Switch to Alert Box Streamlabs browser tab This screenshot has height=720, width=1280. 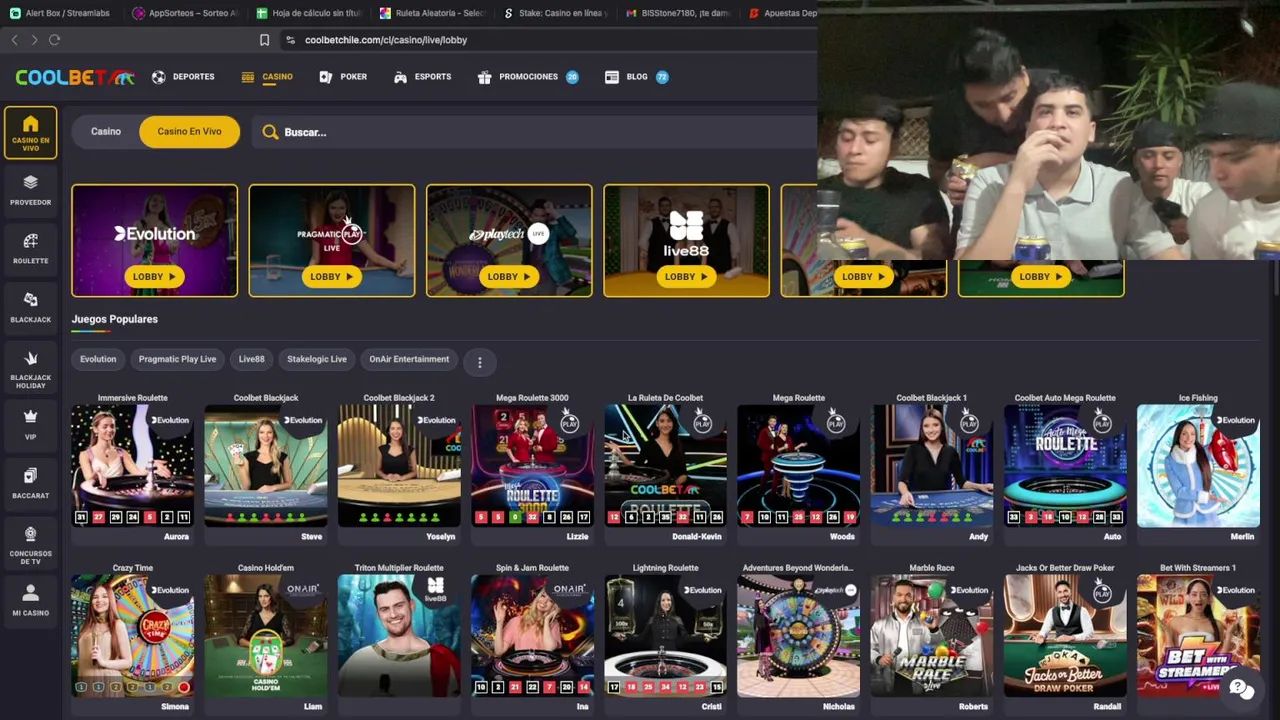(60, 13)
